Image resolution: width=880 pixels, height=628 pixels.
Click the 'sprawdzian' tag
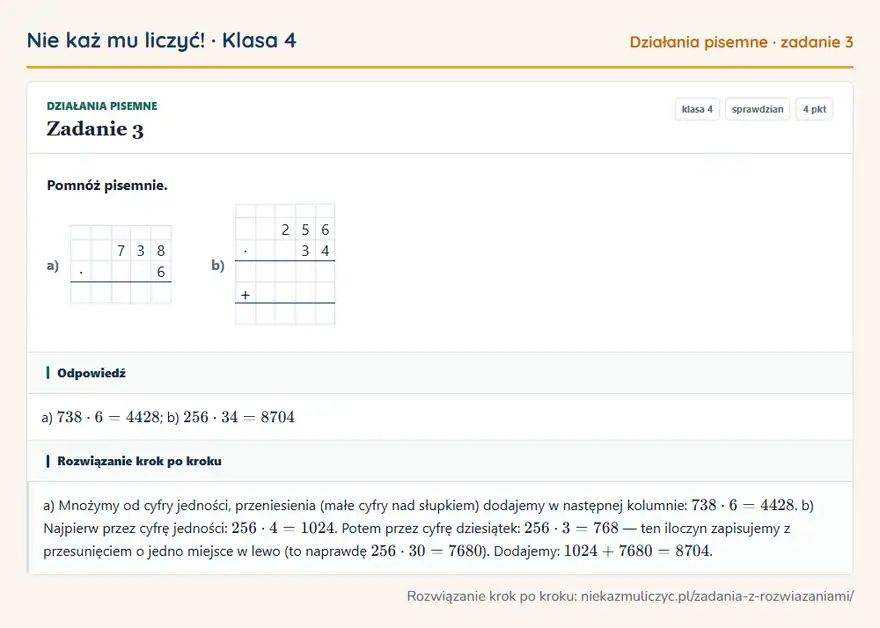coord(757,109)
